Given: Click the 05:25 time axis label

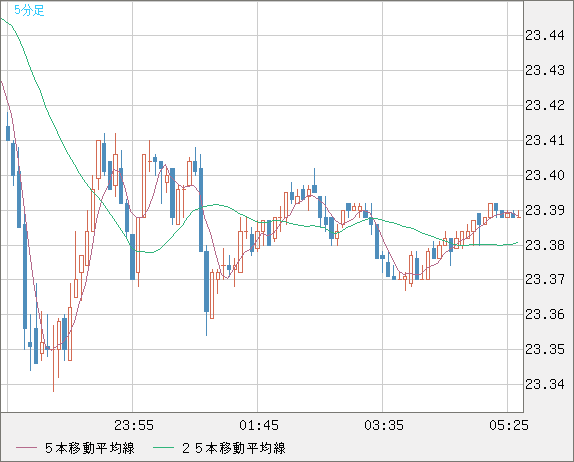Looking at the screenshot, I should point(509,425).
